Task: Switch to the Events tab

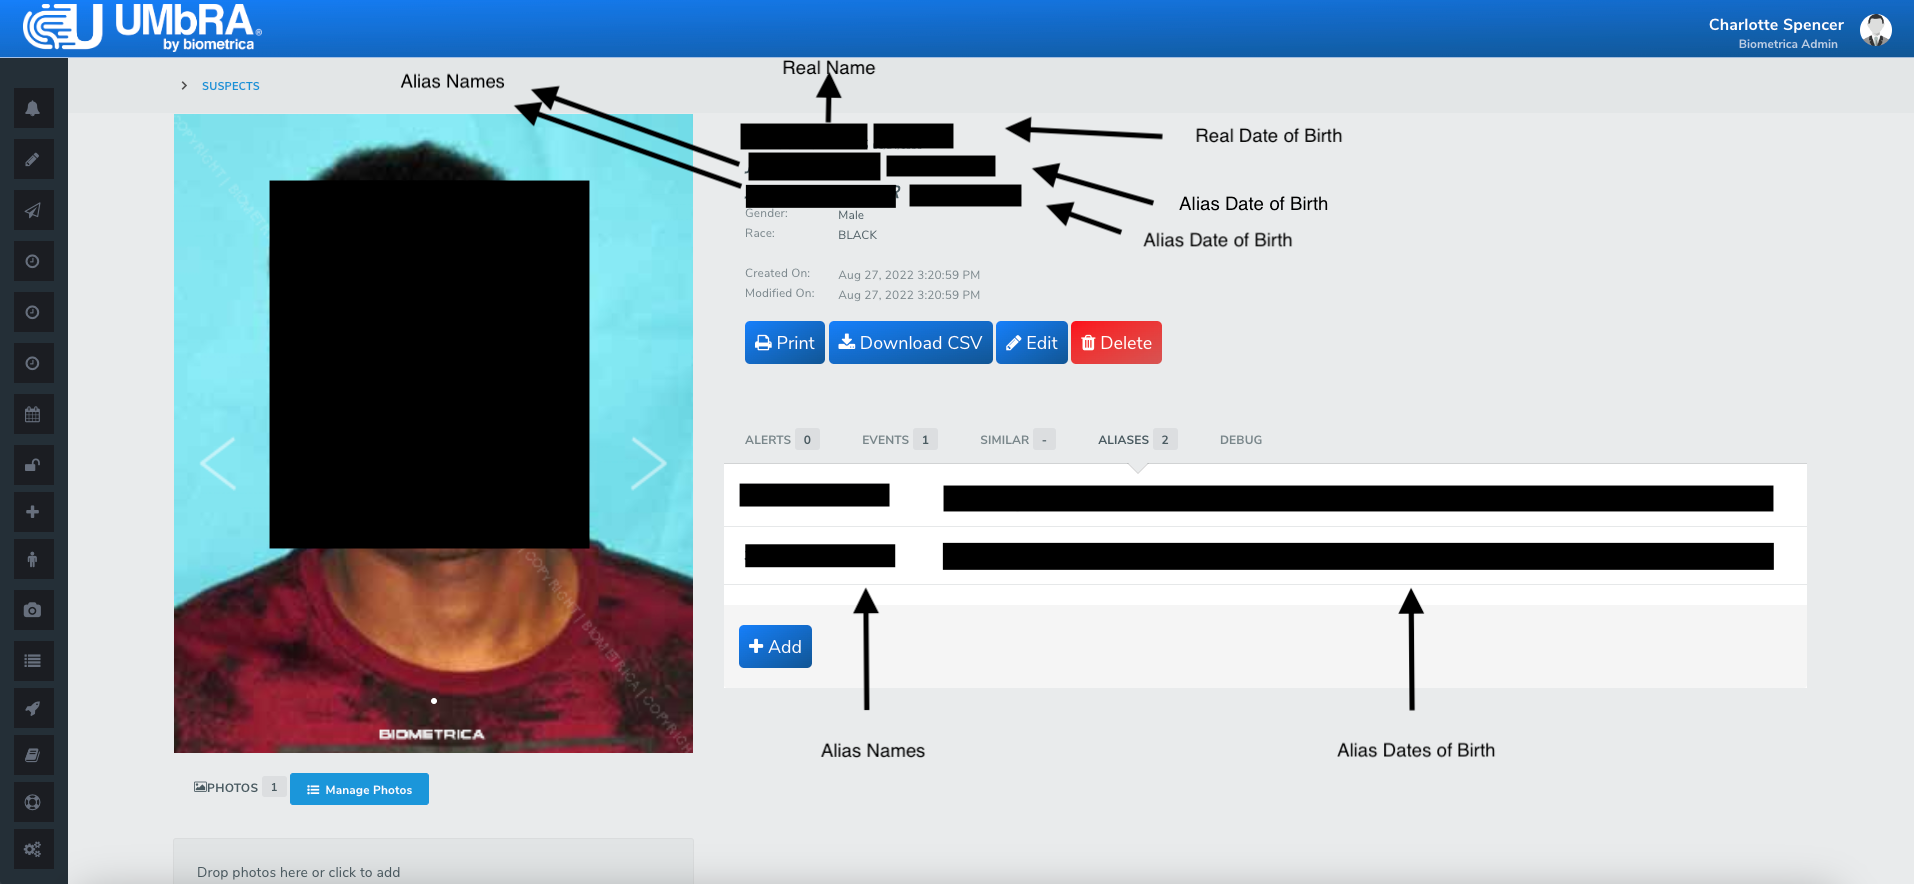Action: click(899, 440)
